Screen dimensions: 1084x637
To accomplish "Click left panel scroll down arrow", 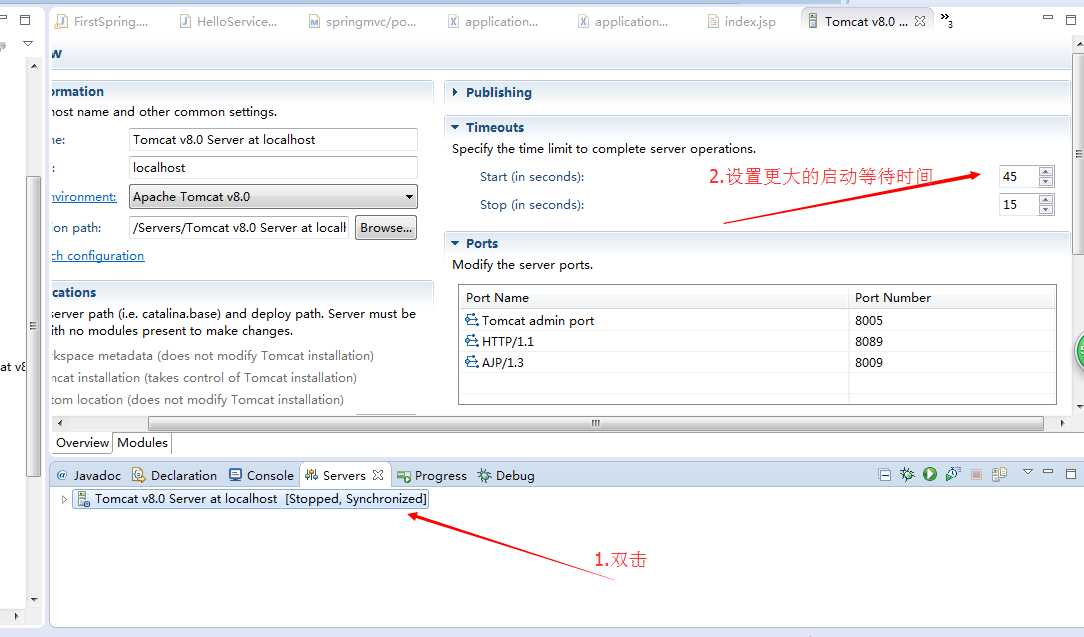I will coord(34,599).
